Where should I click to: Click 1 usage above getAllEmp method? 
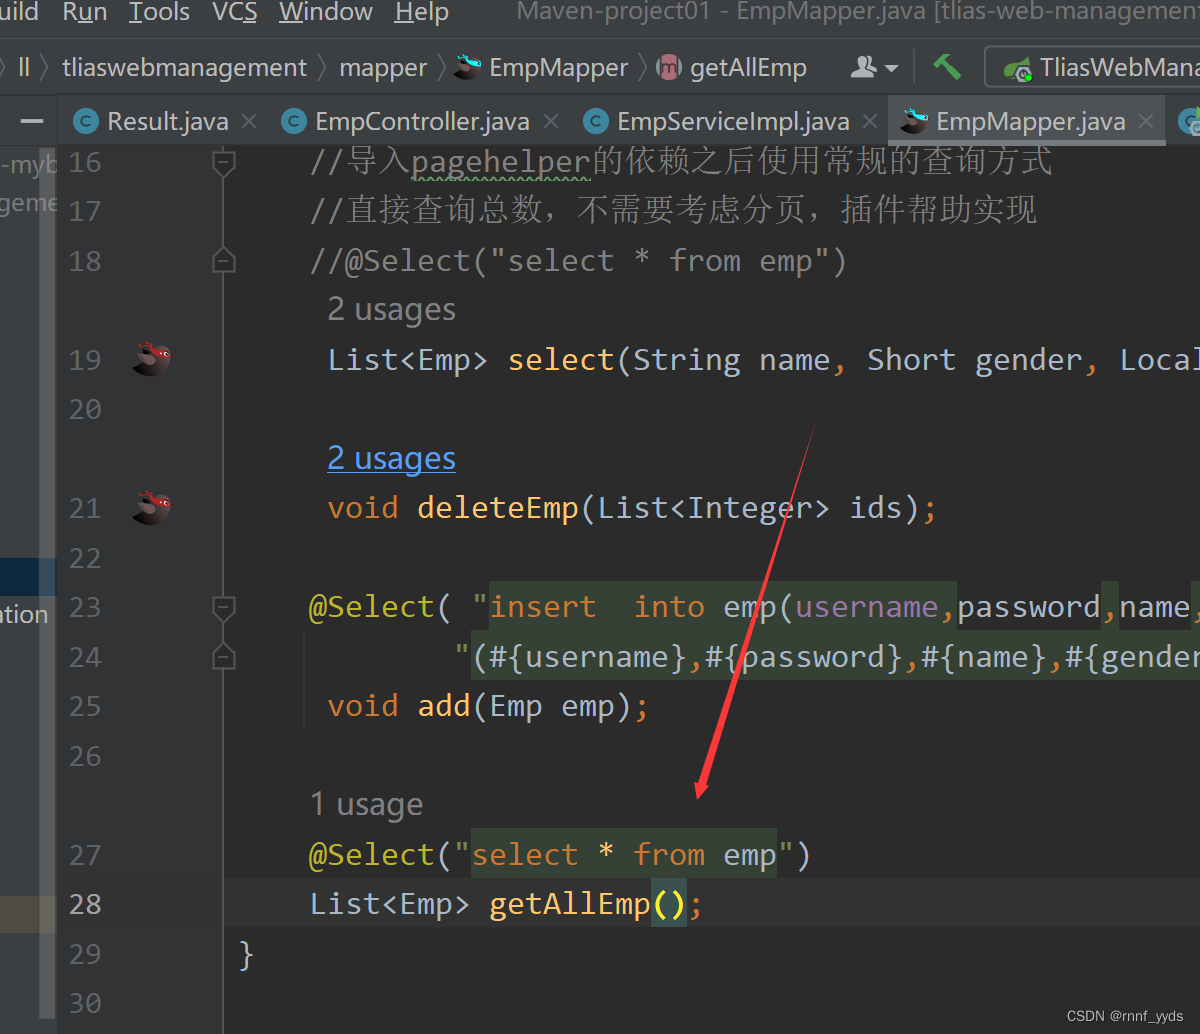pos(366,803)
